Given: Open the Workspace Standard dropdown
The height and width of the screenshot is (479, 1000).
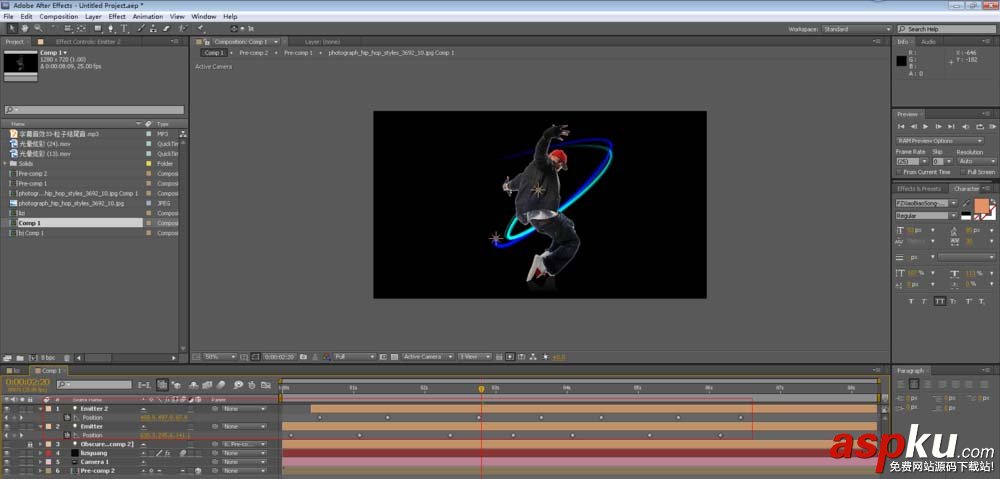Looking at the screenshot, I should tap(855, 29).
